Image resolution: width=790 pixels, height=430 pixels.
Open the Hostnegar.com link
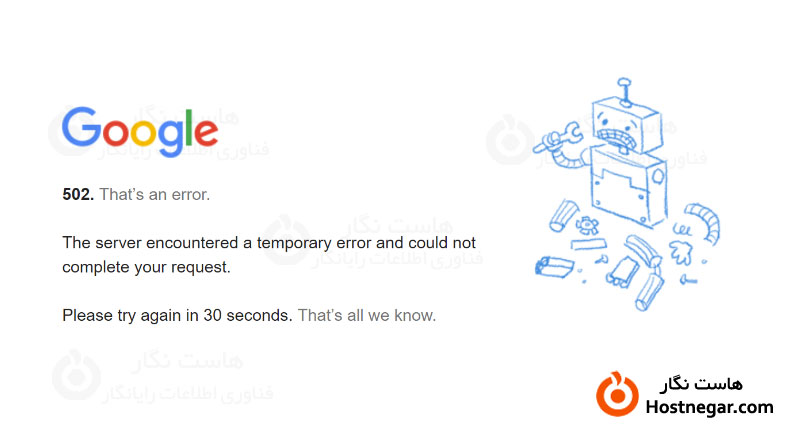click(710, 407)
